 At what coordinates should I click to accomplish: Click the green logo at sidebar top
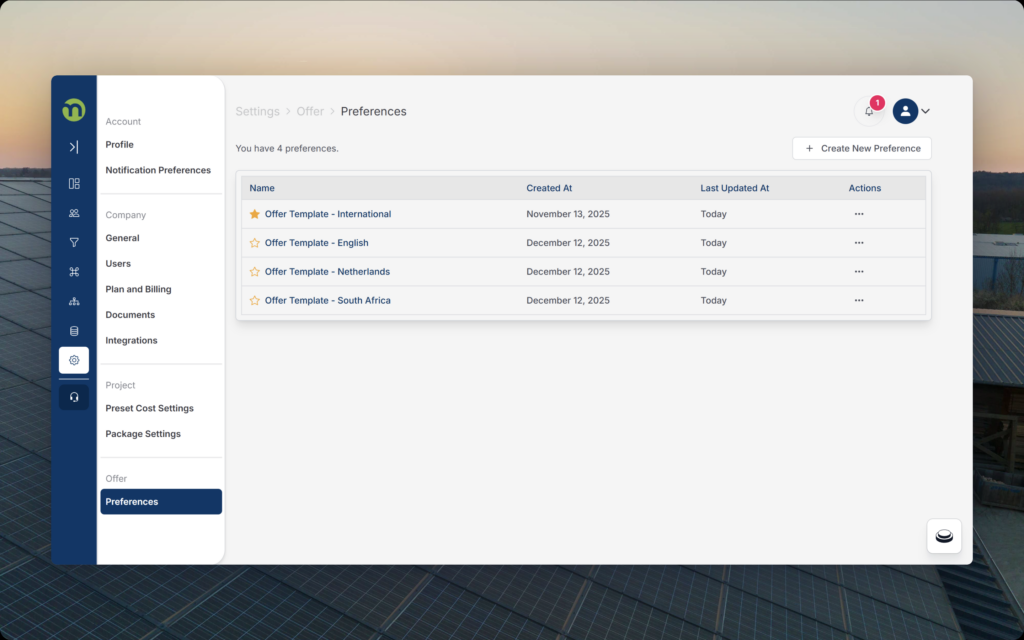click(74, 110)
